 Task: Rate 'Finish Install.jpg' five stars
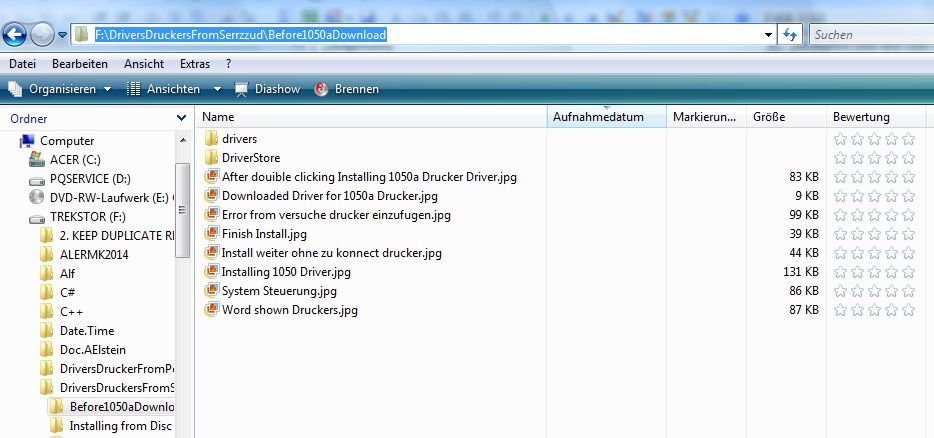click(908, 234)
